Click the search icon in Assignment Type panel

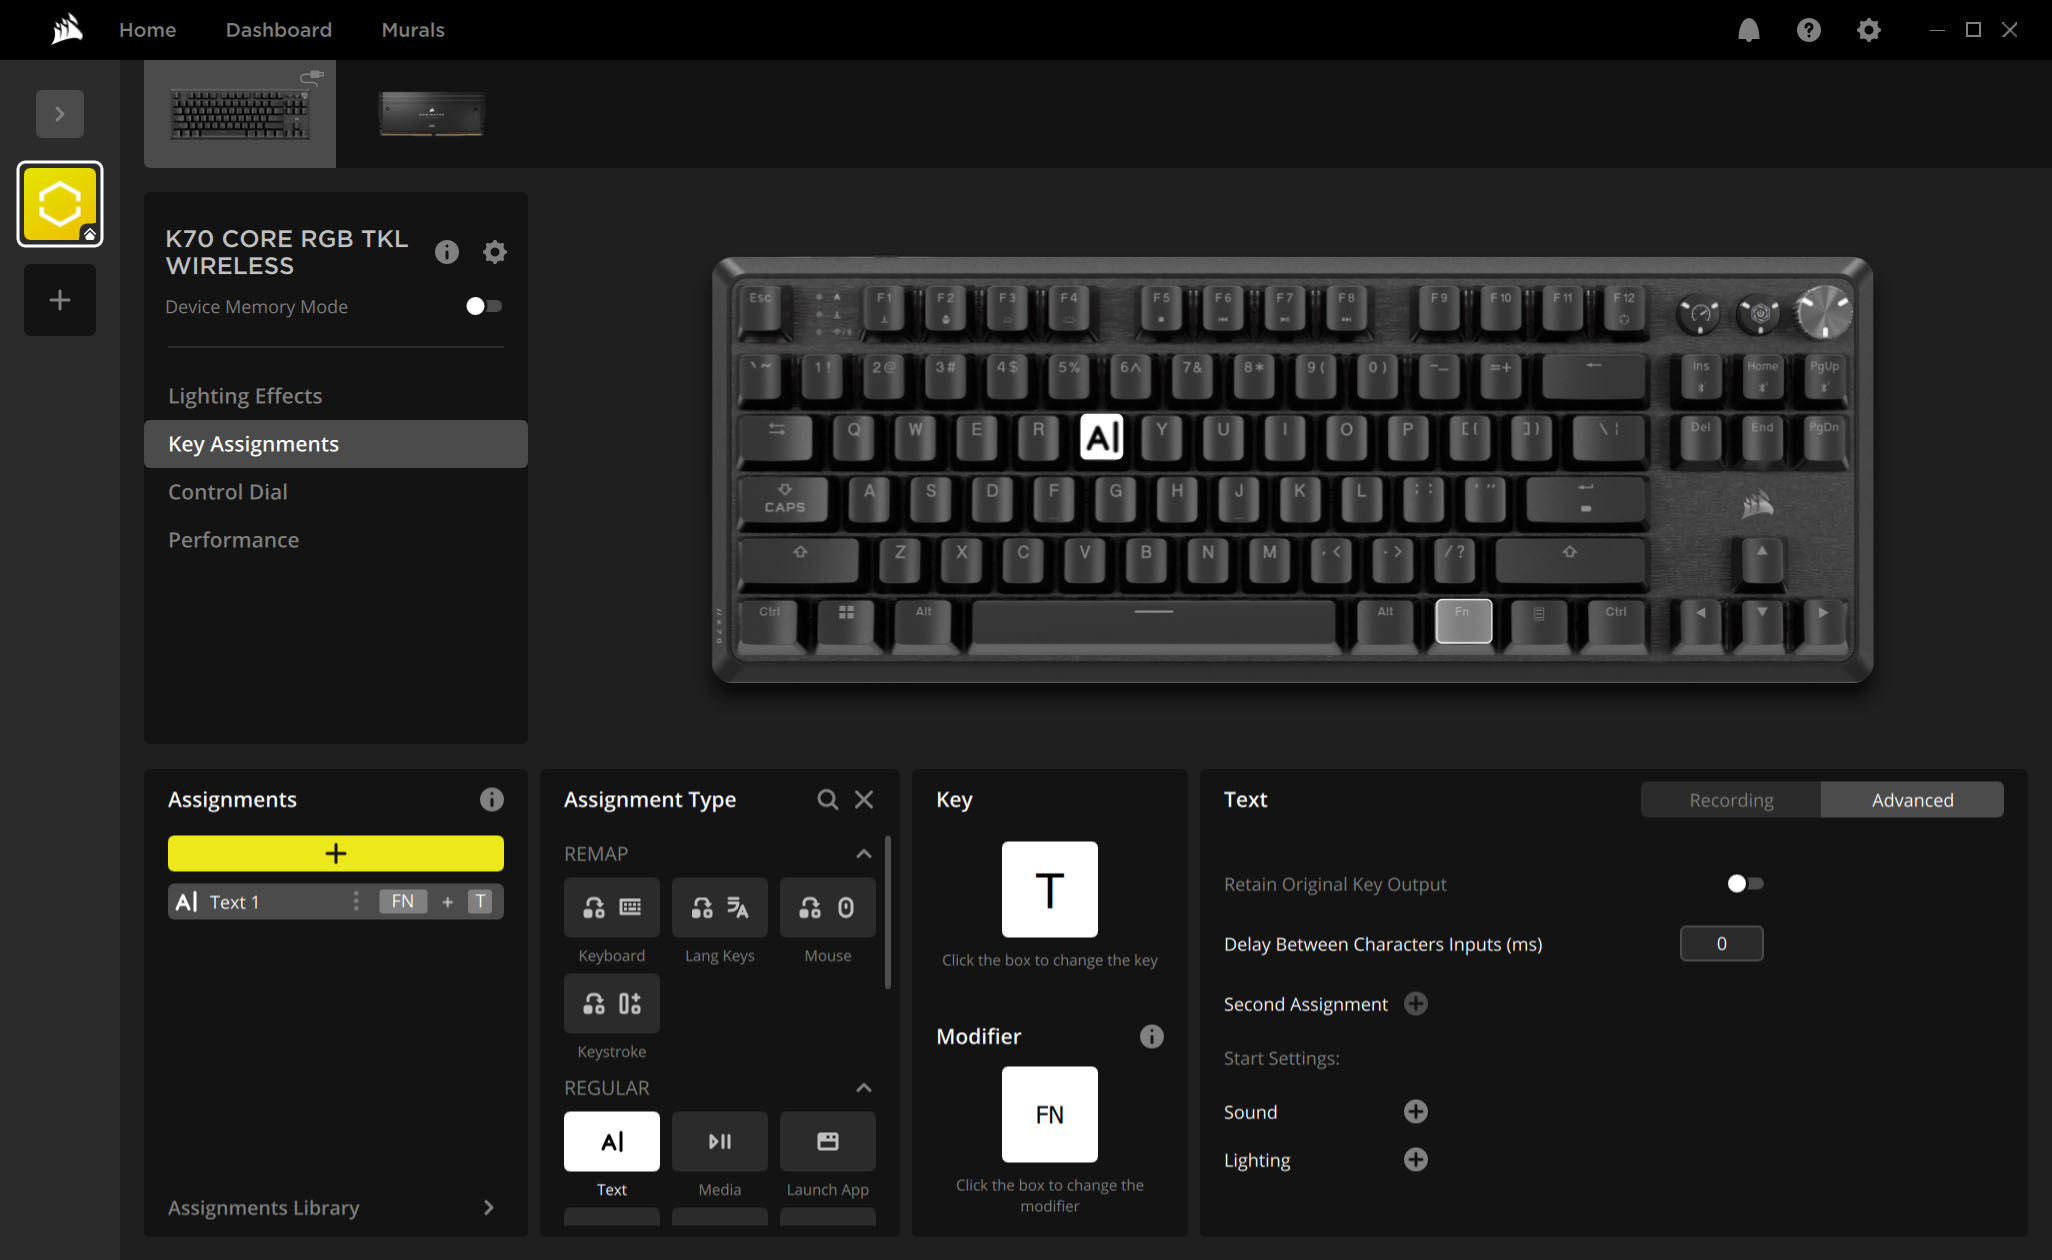click(828, 798)
